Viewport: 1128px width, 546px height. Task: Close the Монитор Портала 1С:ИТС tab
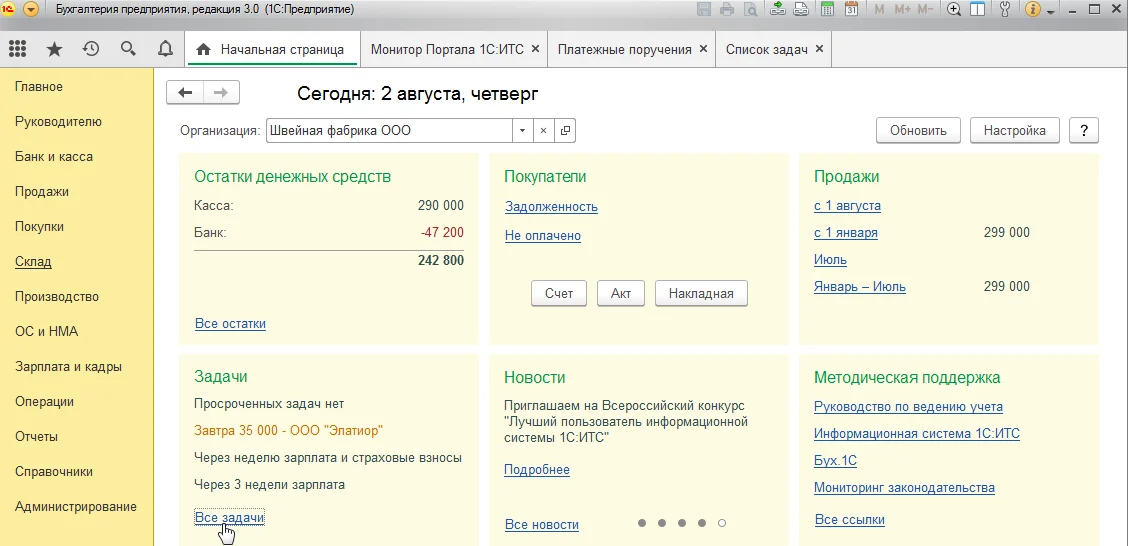535,49
